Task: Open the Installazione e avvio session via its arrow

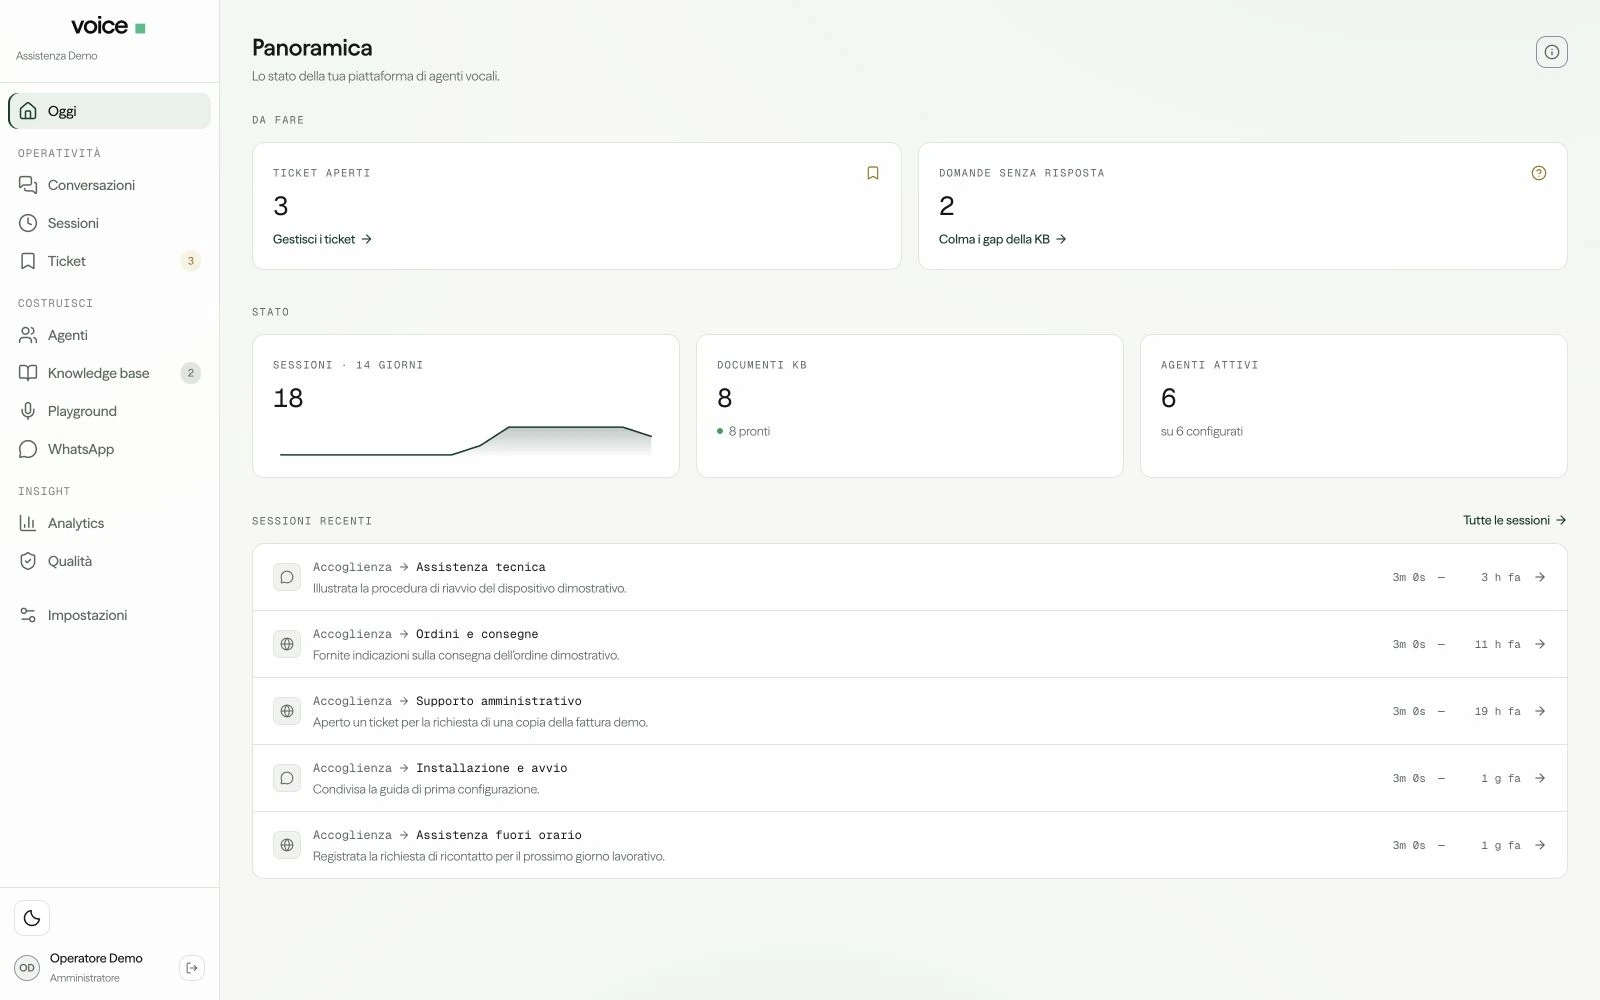Action: 1540,778
